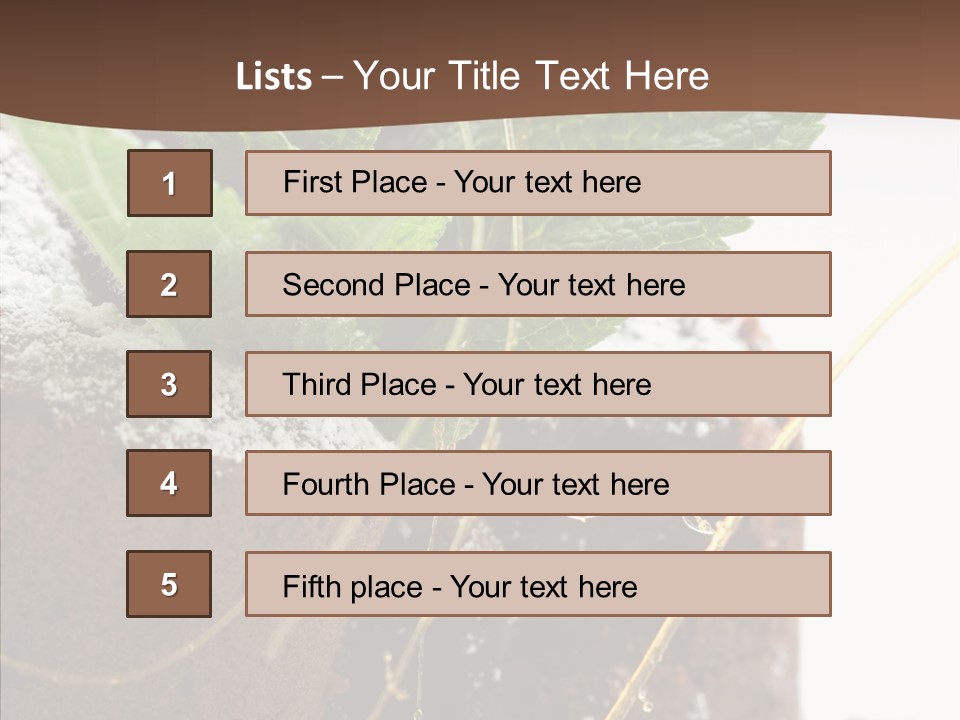Click the number 1 box

pyautogui.click(x=170, y=183)
